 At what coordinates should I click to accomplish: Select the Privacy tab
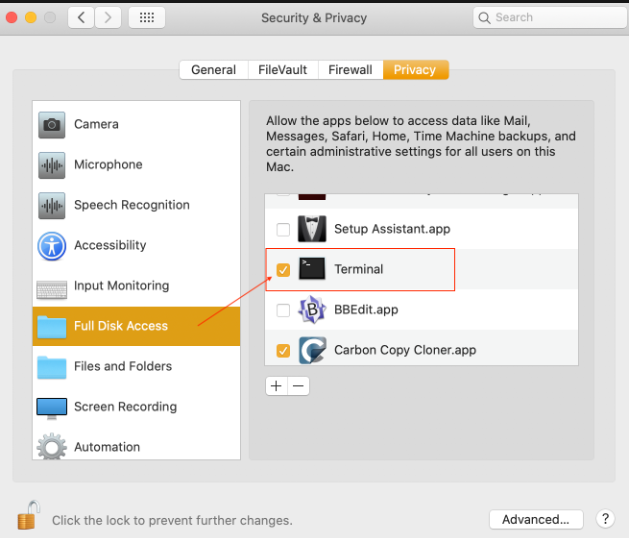[415, 70]
